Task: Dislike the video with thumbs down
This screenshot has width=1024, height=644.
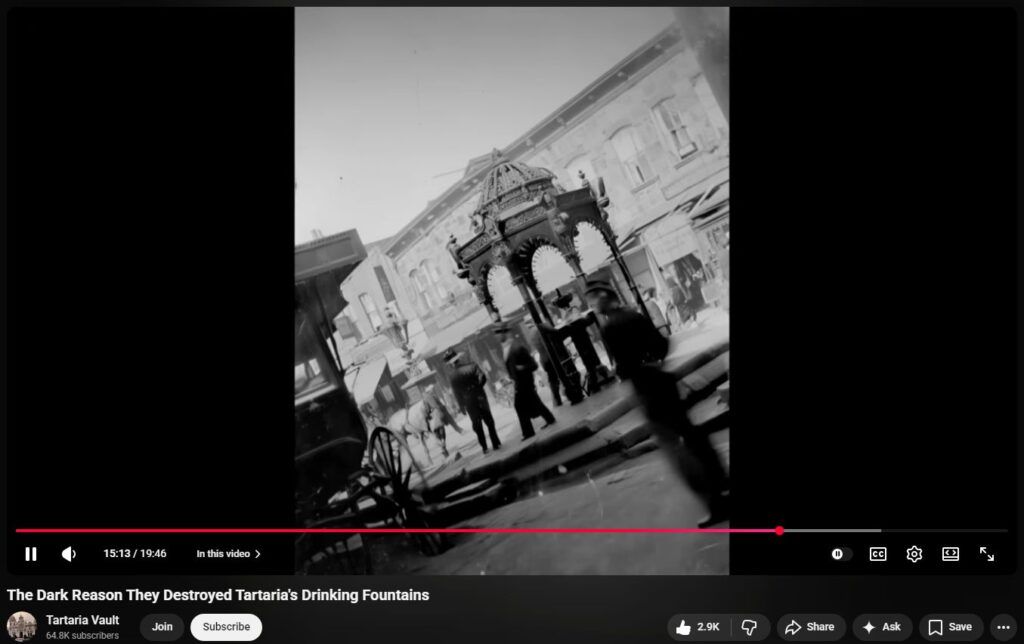Action: pos(749,627)
